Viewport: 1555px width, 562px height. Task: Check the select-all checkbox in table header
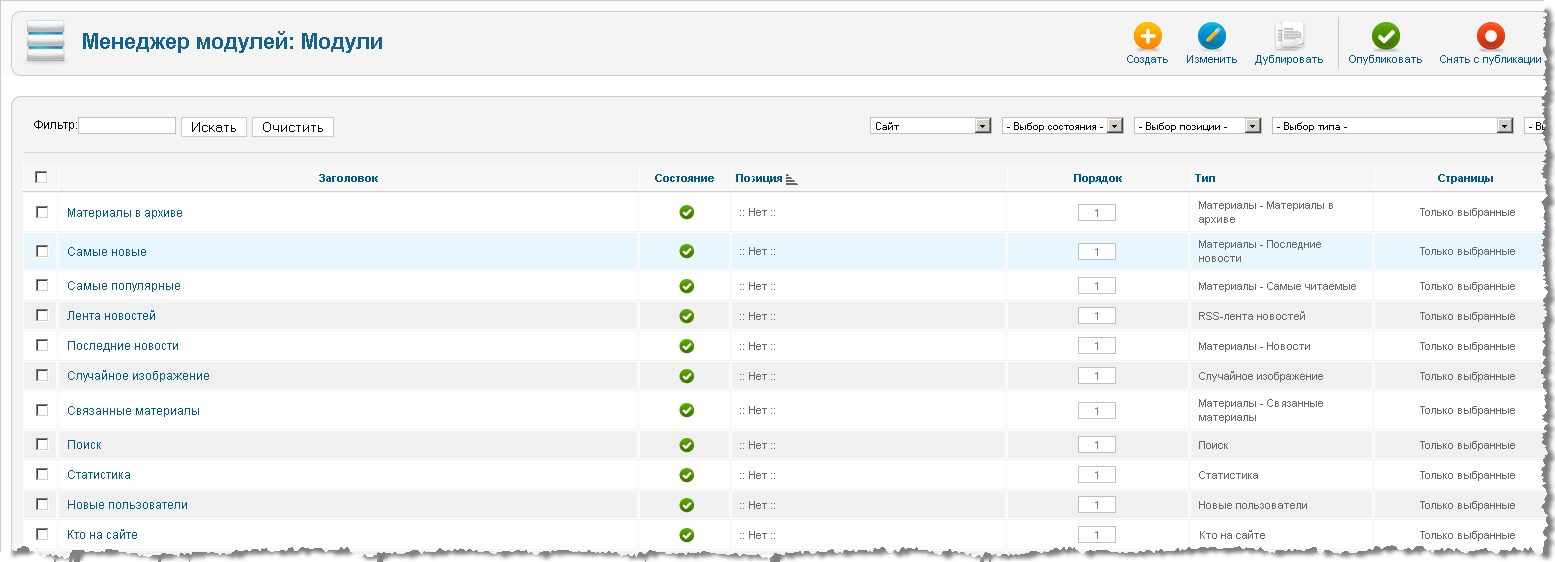click(41, 177)
